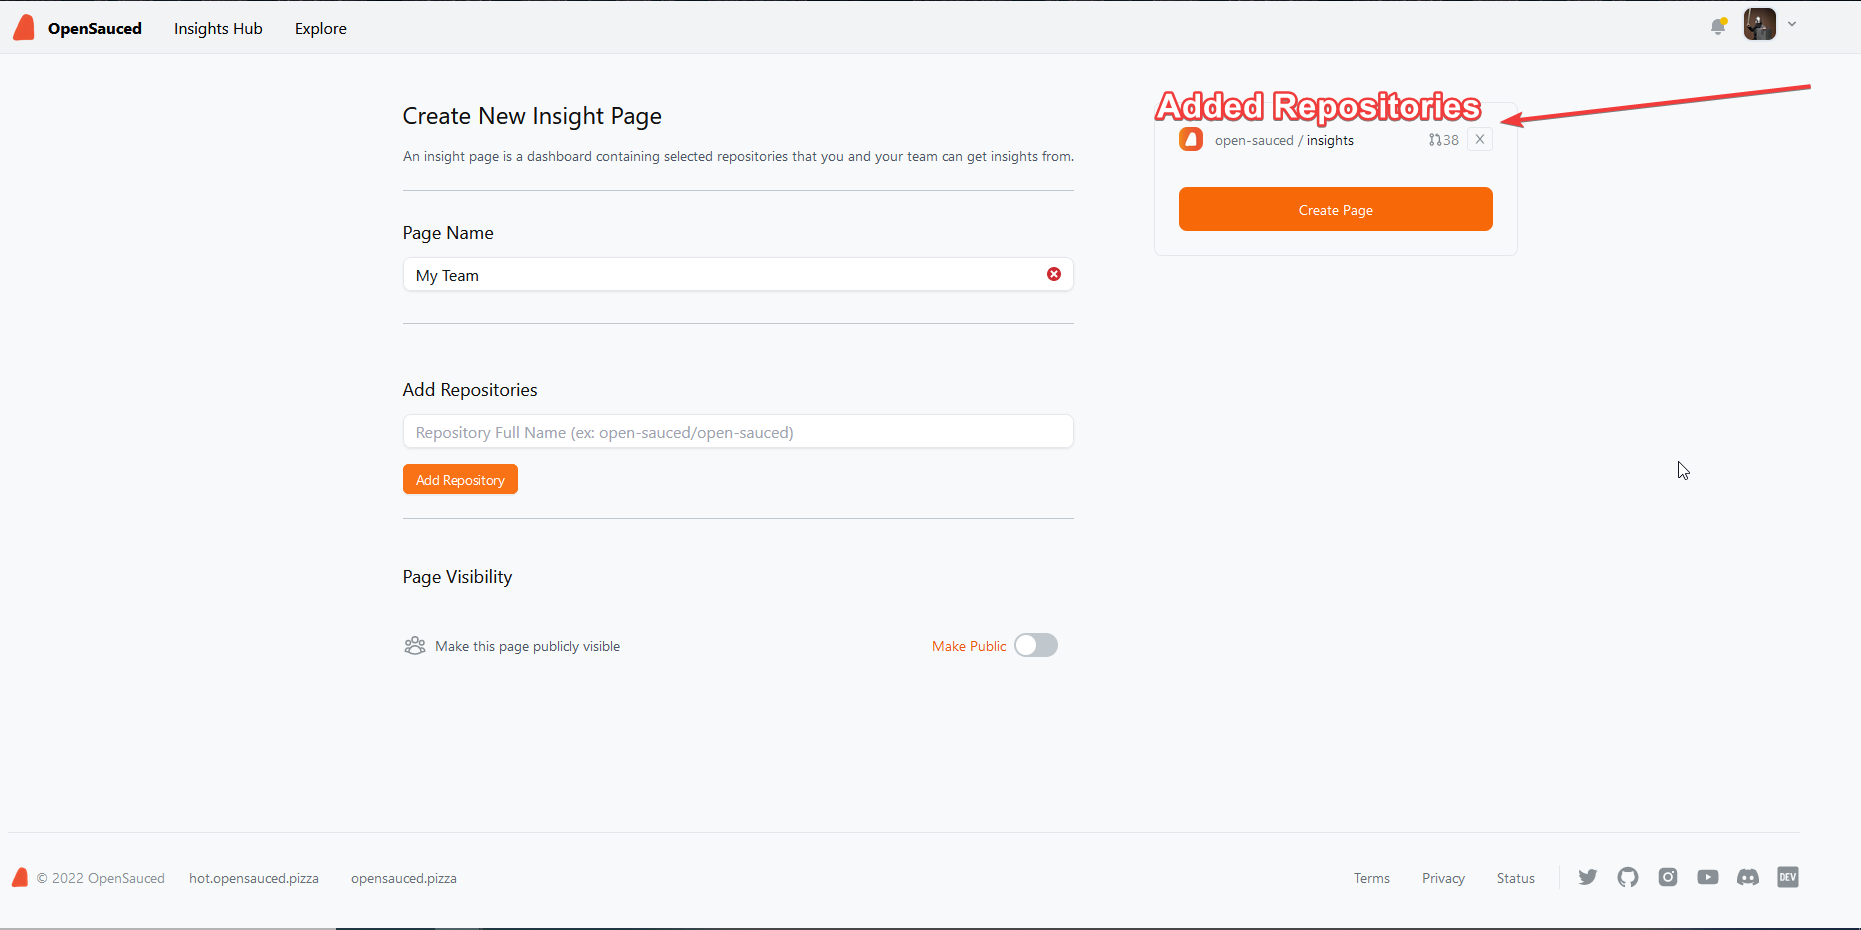The height and width of the screenshot is (930, 1861).
Task: Open the Discord icon in the footer
Action: pyautogui.click(x=1747, y=877)
